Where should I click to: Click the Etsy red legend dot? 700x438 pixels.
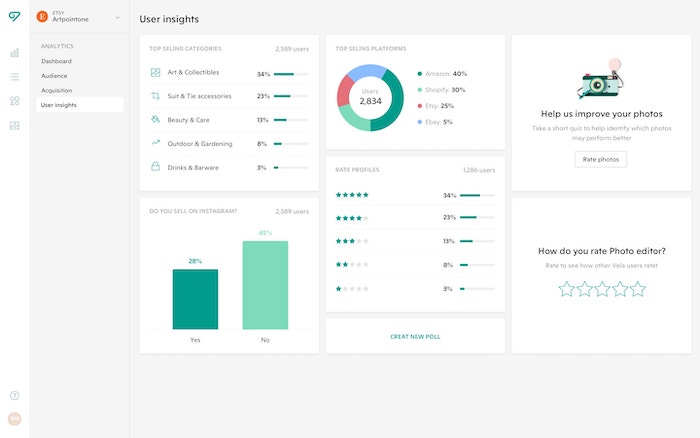pyautogui.click(x=420, y=106)
